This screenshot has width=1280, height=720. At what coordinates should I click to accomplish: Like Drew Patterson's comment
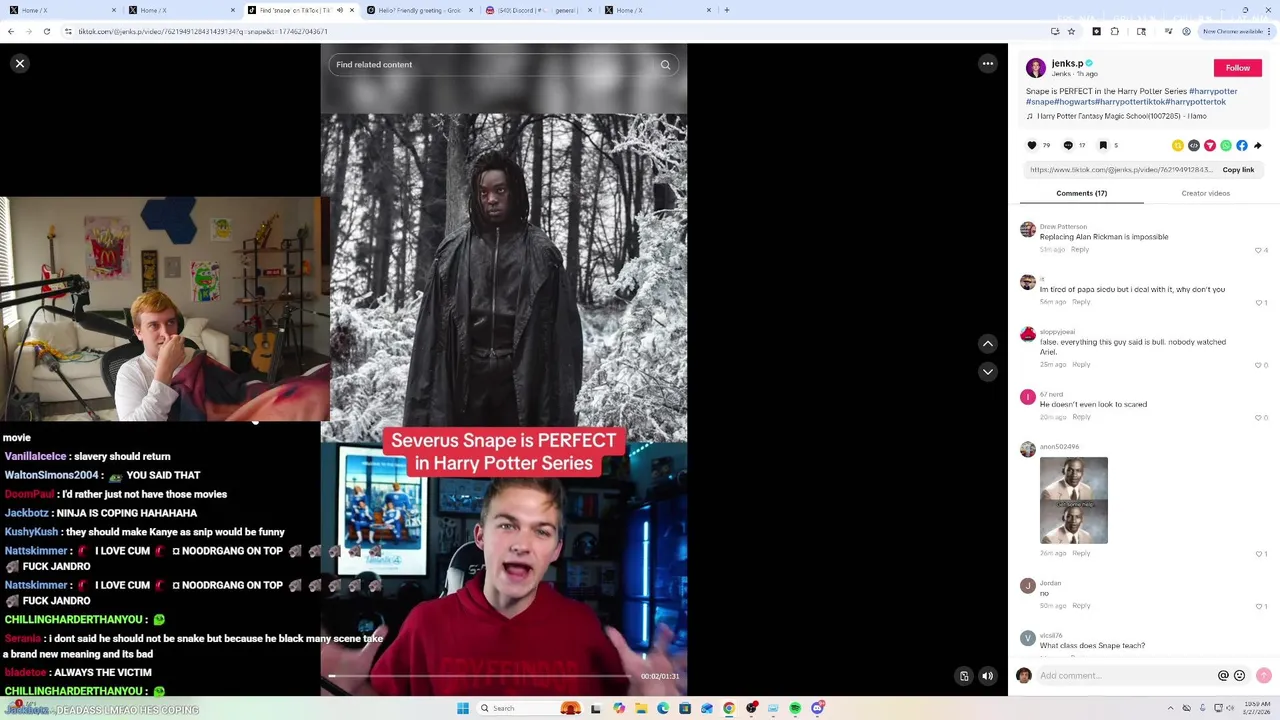coord(1258,250)
